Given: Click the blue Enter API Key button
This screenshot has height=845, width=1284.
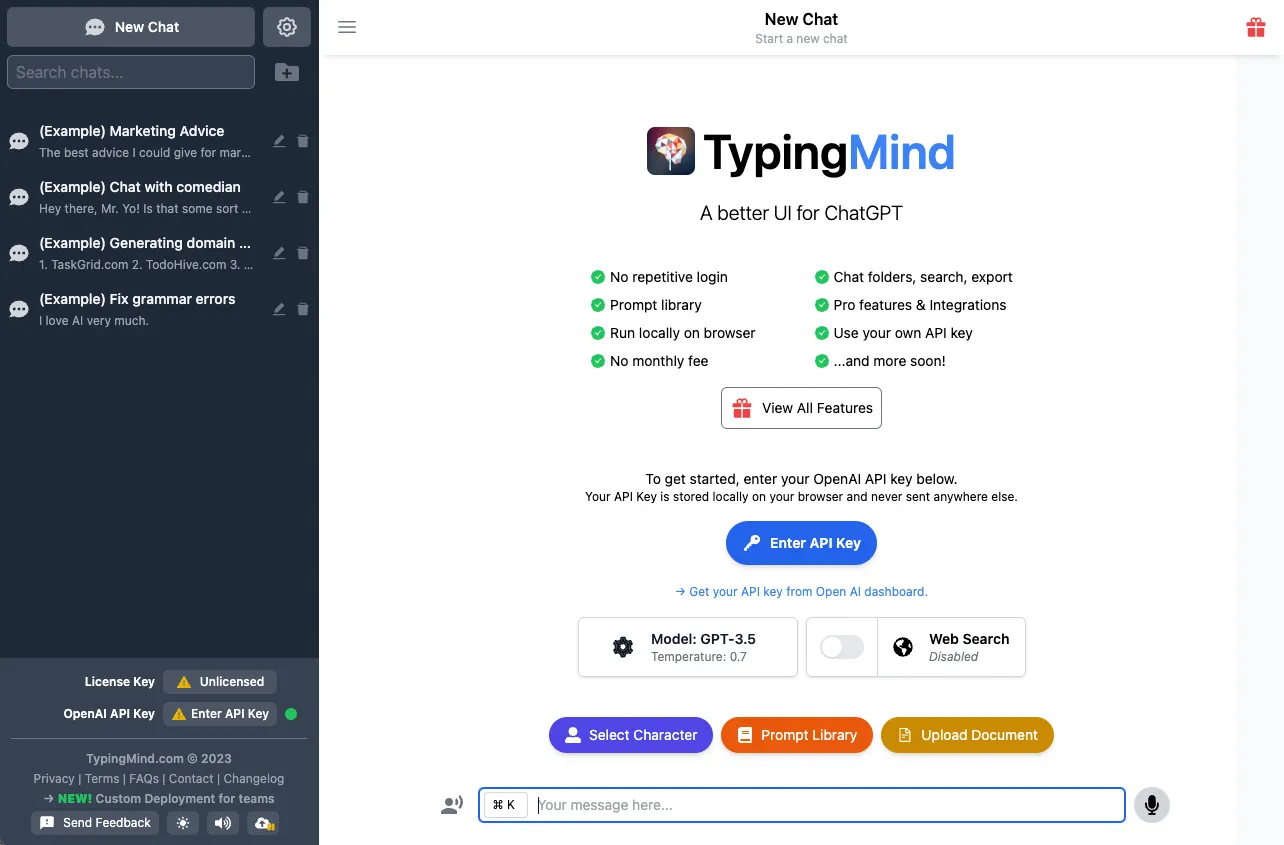Looking at the screenshot, I should [x=801, y=543].
